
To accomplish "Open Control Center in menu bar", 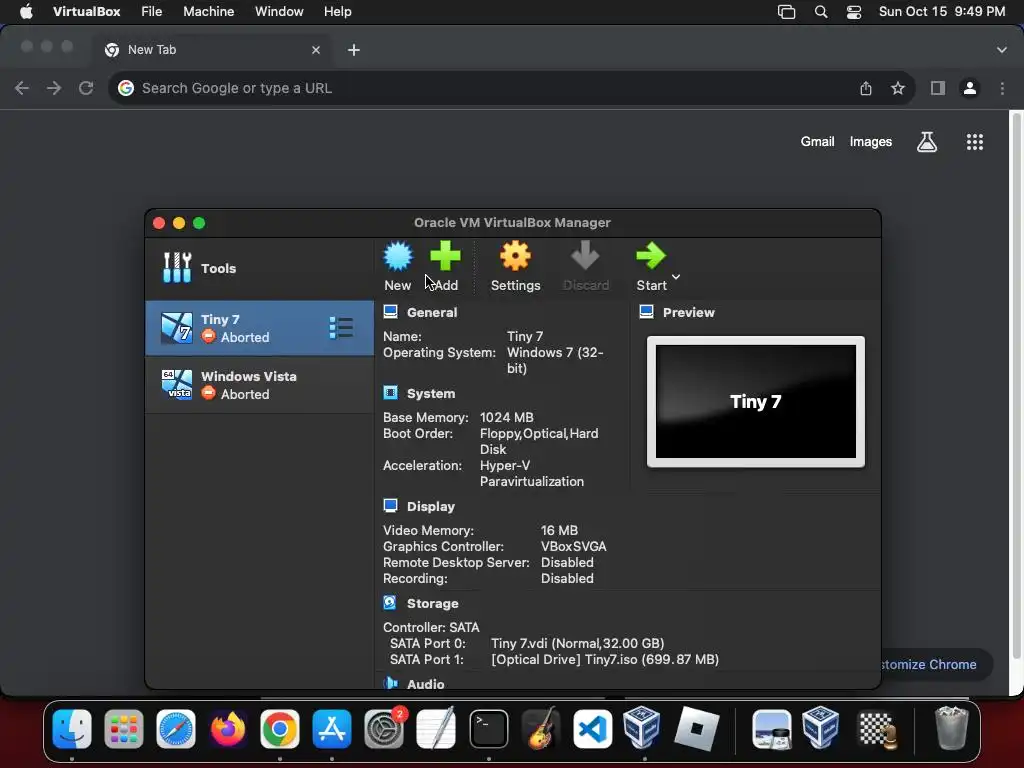I will pos(854,12).
